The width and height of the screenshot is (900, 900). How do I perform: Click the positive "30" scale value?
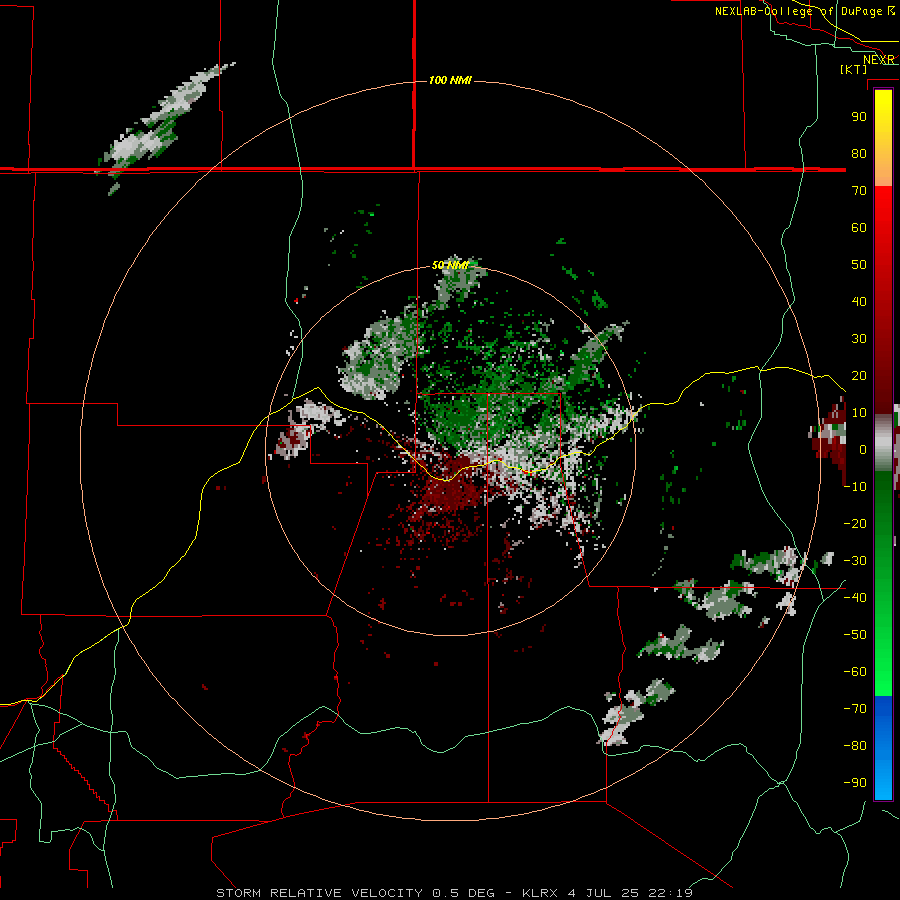point(859,339)
